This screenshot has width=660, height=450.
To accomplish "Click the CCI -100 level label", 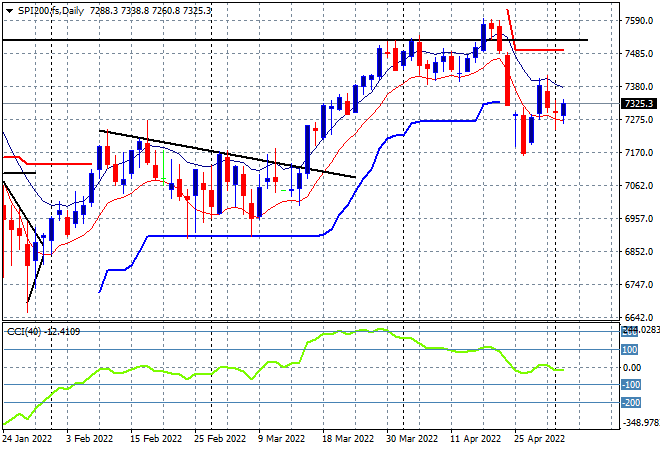I will point(631,385).
